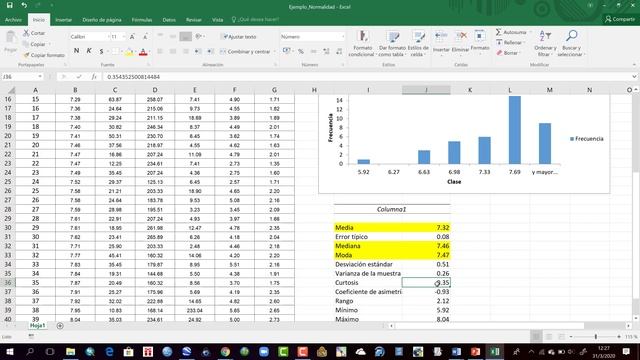The height and width of the screenshot is (360, 640).
Task: Apply yellow fill color to cell
Action: [x=129, y=51]
